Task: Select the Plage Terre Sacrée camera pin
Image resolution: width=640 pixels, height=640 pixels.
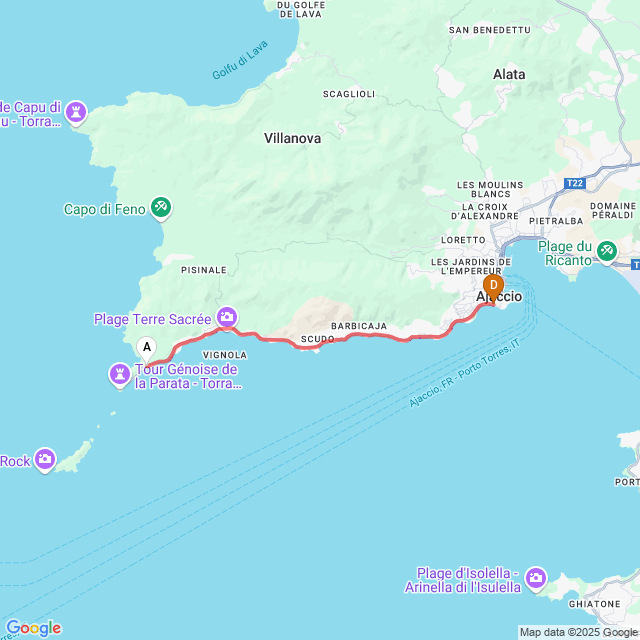Action: (227, 317)
